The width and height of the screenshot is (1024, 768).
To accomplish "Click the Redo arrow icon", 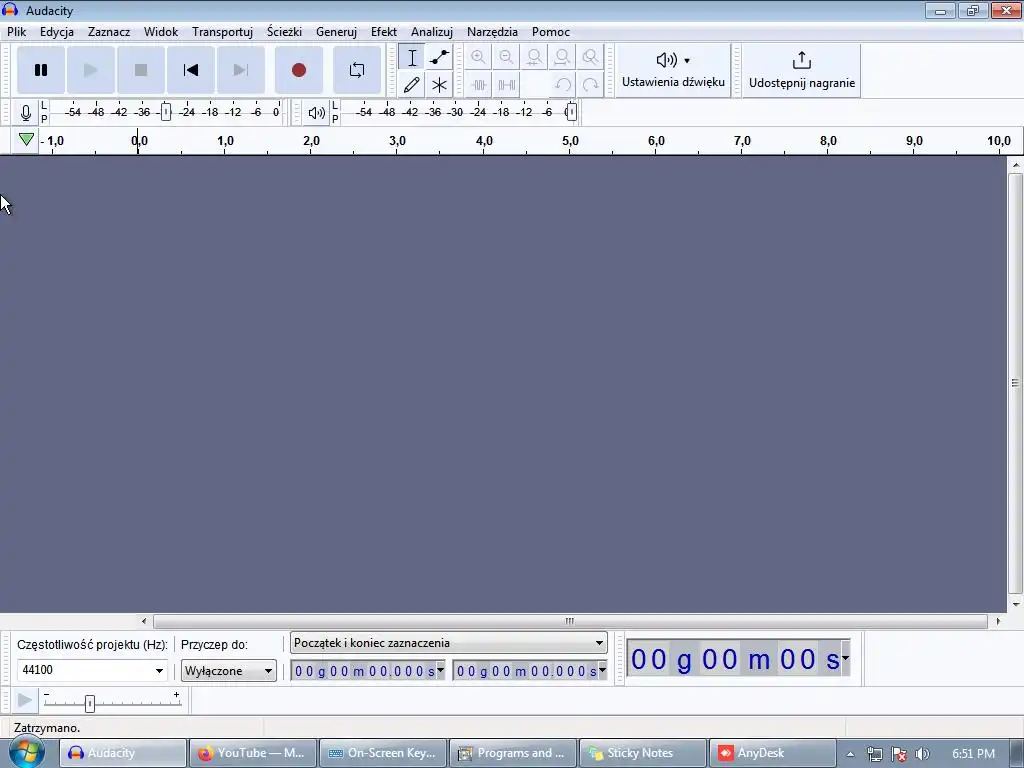I will point(590,85).
